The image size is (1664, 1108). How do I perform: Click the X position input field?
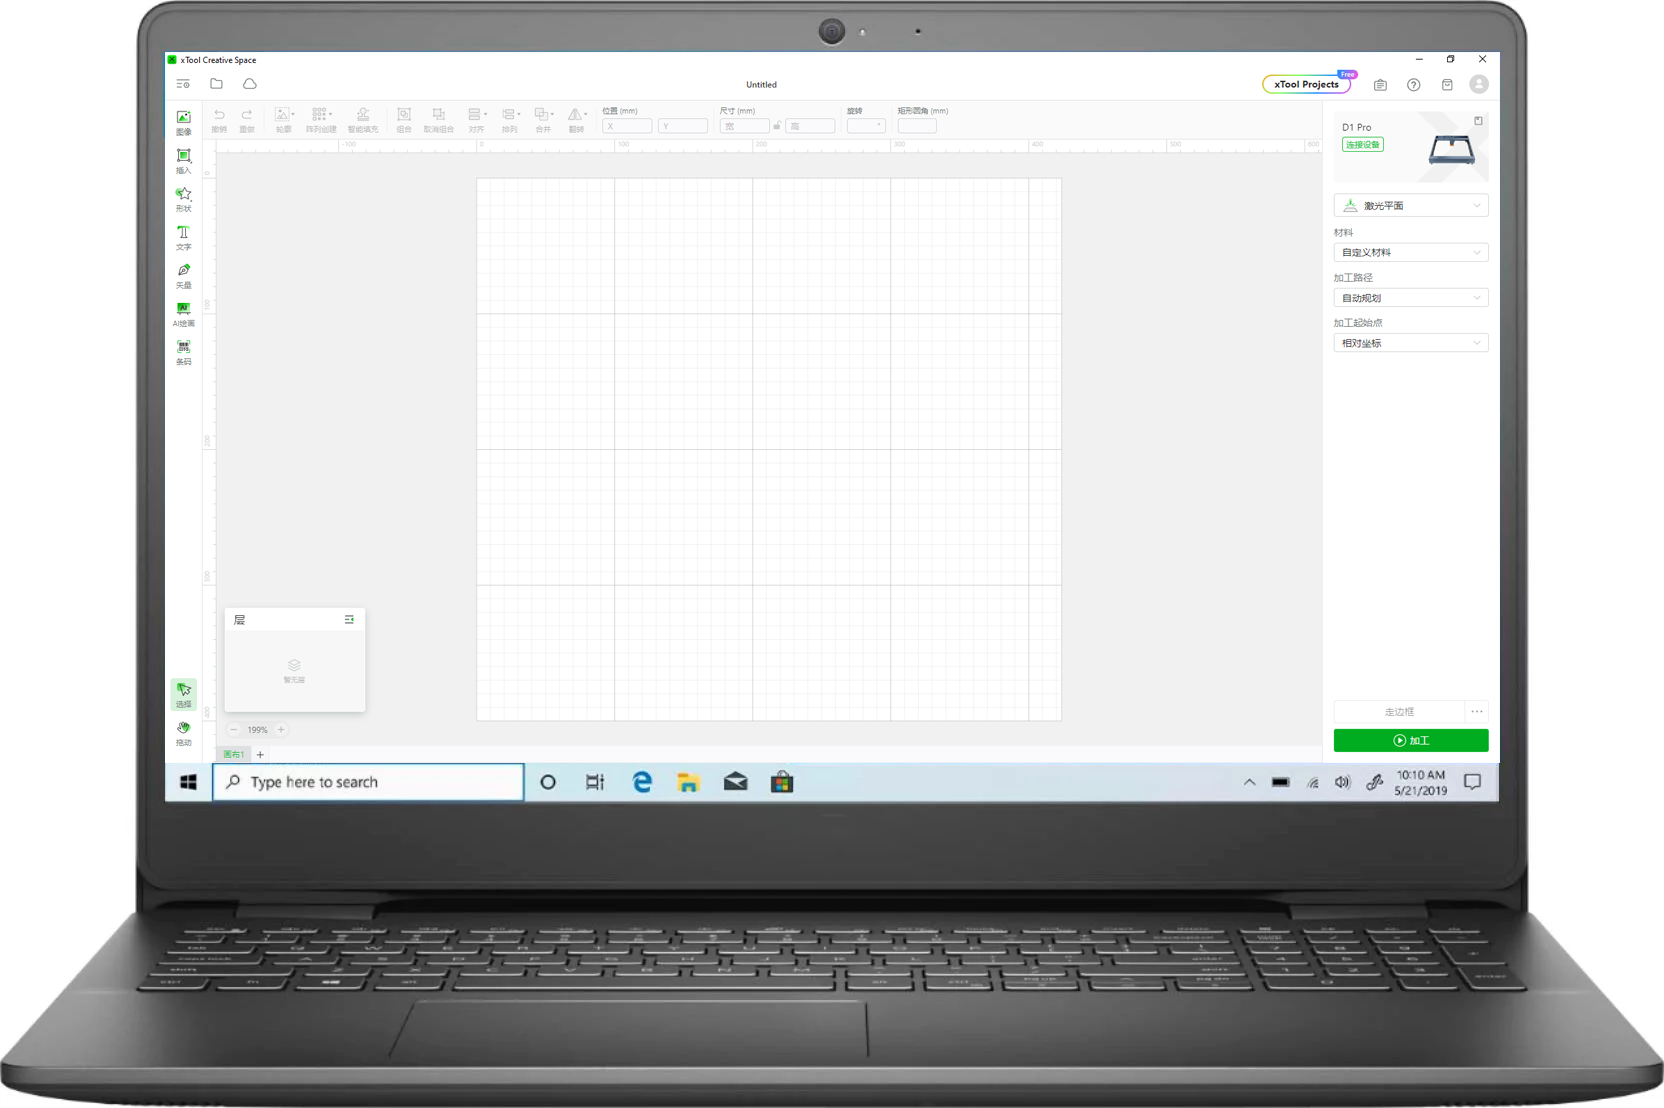(x=627, y=126)
